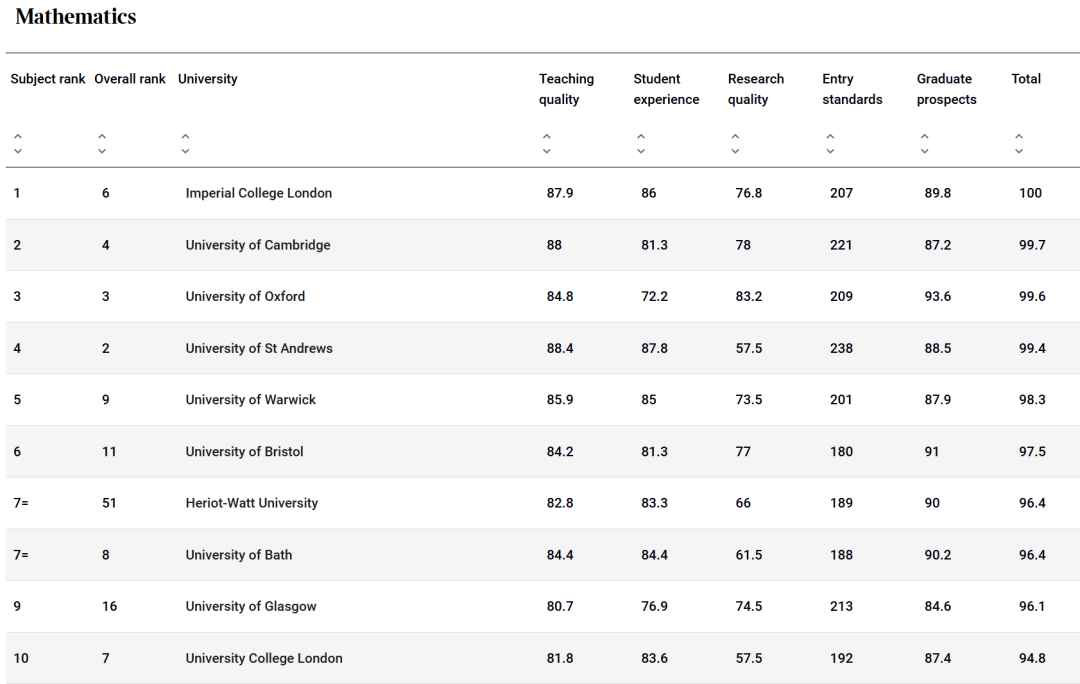1080x684 pixels.
Task: Open Imperial College London entry
Action: tap(258, 194)
